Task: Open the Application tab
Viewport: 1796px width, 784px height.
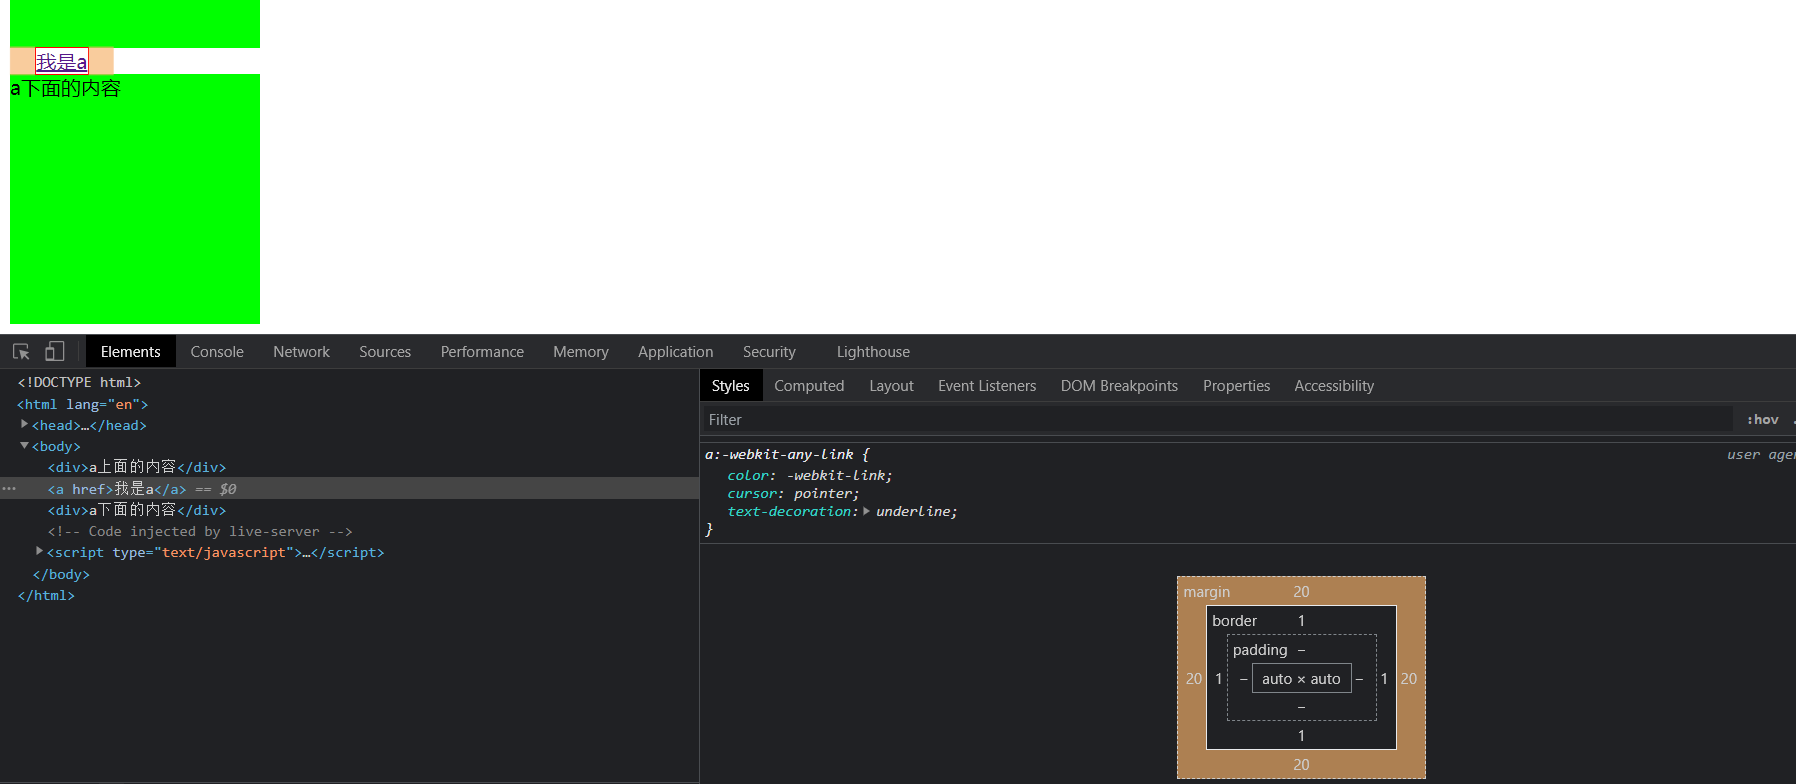Action: coord(676,352)
